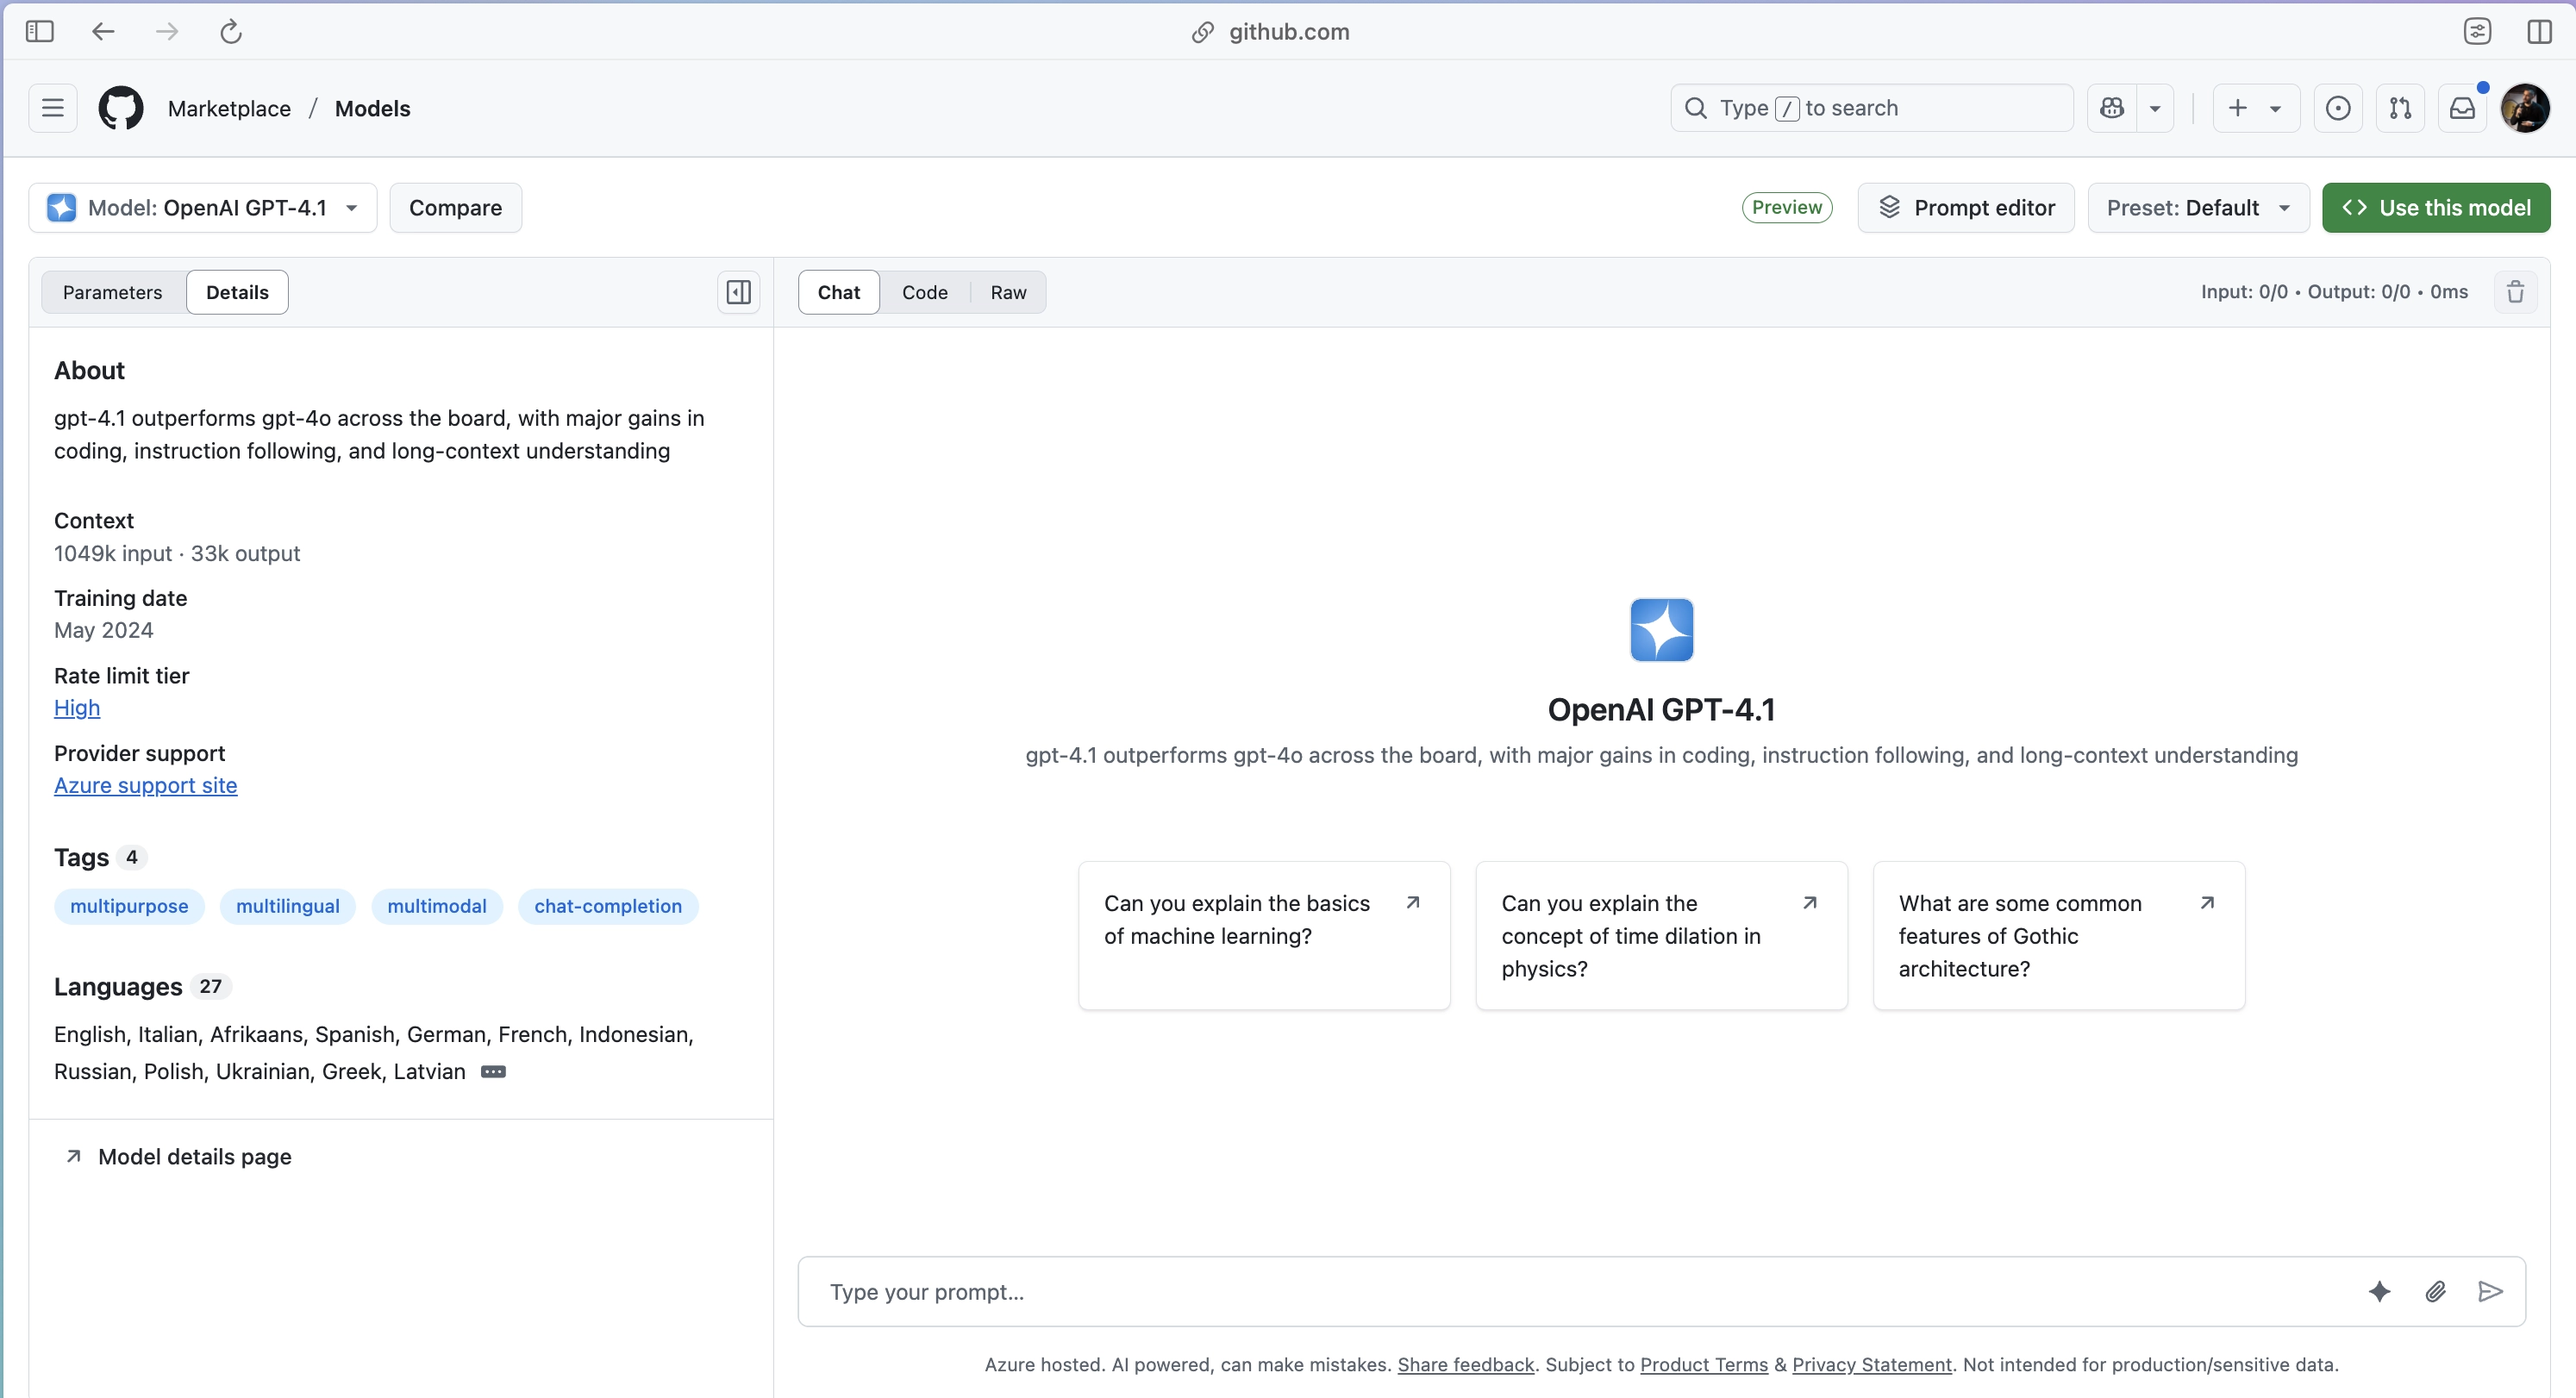
Task: Open the Product Terms link
Action: [x=1704, y=1365]
